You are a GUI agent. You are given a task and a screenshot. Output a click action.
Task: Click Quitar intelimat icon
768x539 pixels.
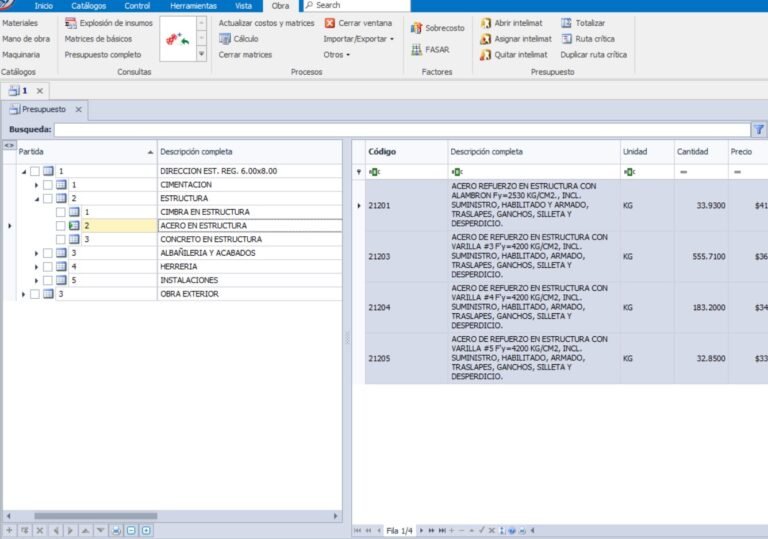pyautogui.click(x=485, y=54)
